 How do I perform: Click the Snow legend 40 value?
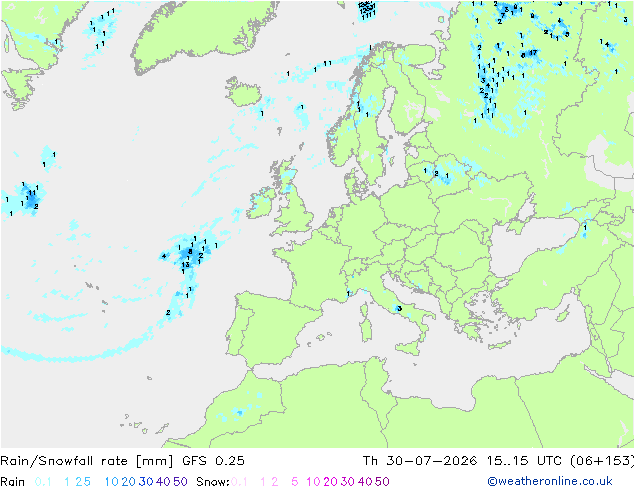tap(365, 482)
